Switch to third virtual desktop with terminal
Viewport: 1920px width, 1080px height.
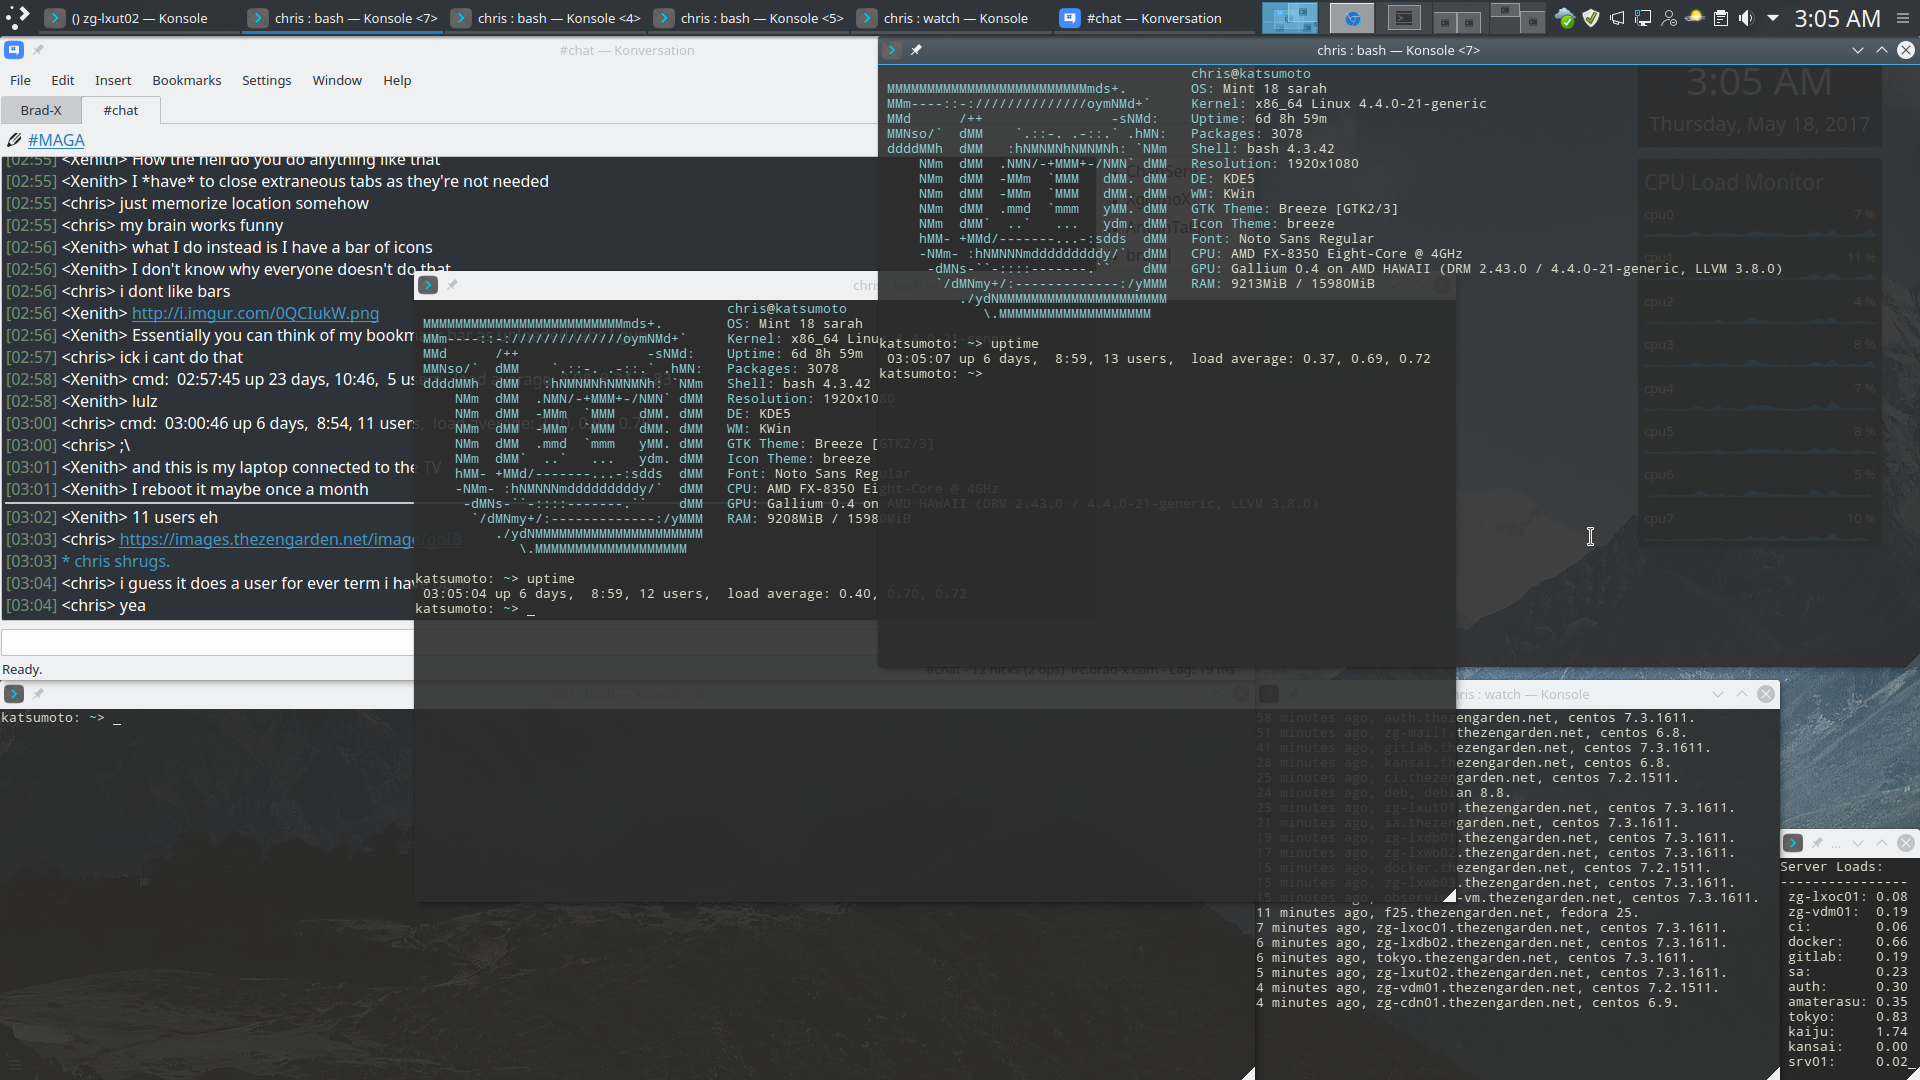click(1405, 18)
